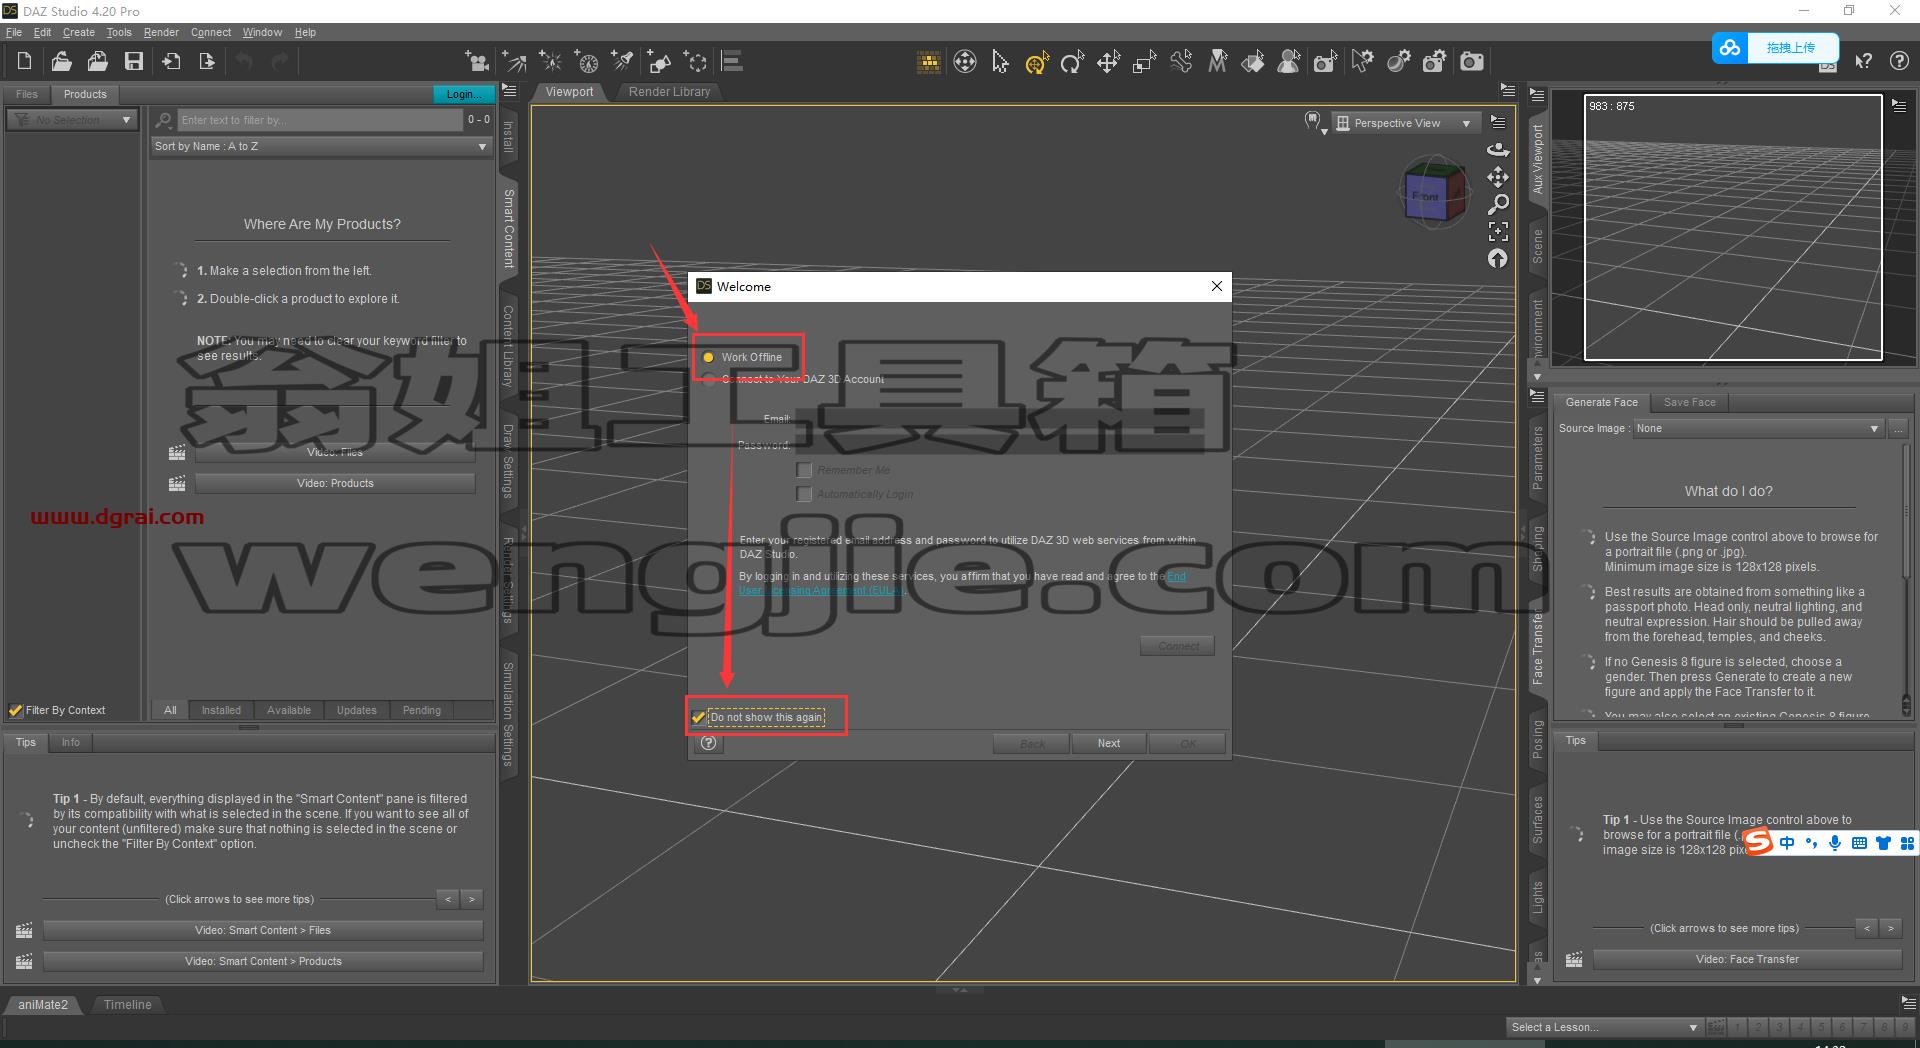Screen dimensions: 1920x1048
Task: Open the viewport pane options menu
Action: (x=1507, y=91)
